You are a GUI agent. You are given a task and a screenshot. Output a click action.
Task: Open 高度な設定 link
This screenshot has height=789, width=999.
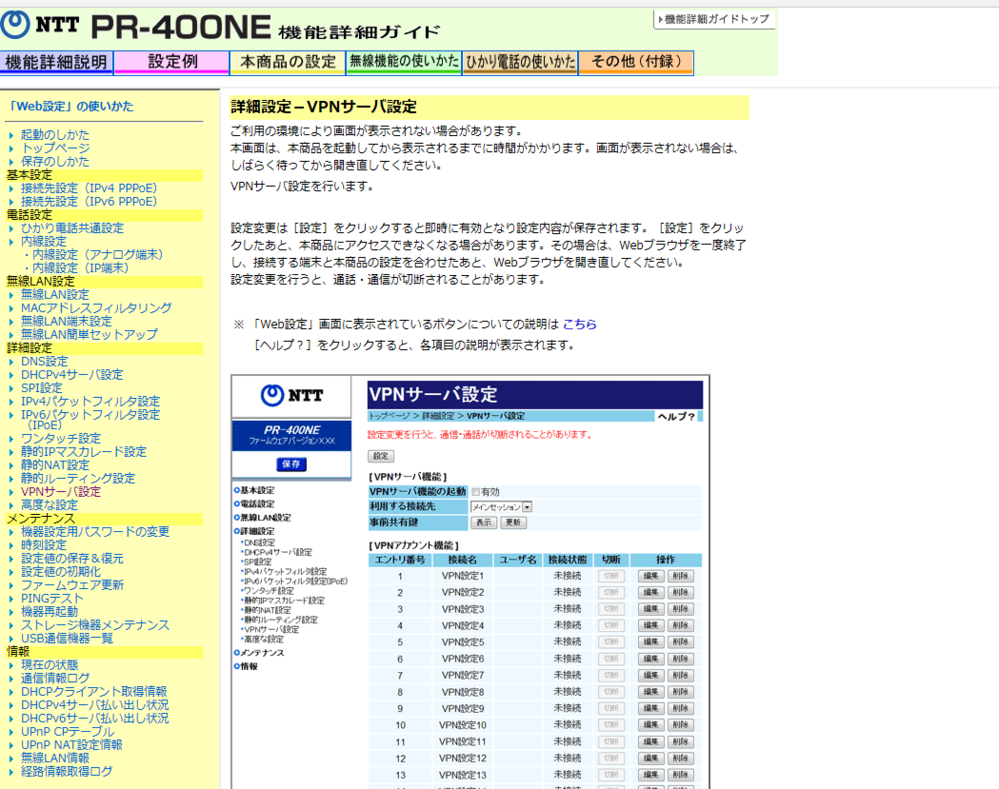point(49,505)
